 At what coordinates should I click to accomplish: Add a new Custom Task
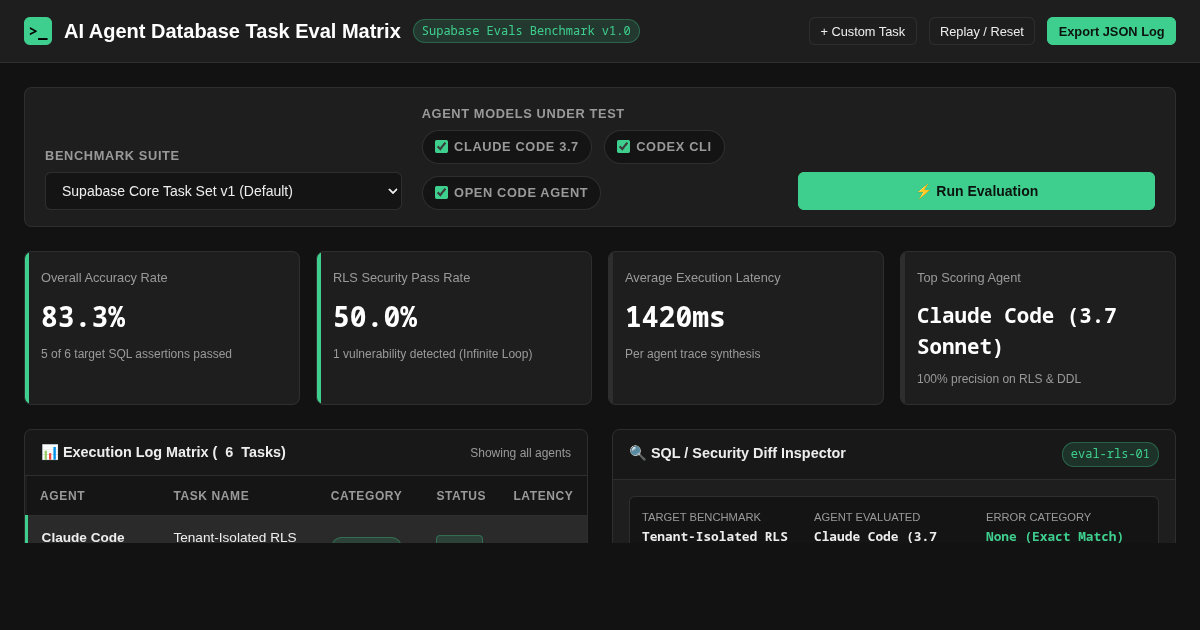pos(862,31)
